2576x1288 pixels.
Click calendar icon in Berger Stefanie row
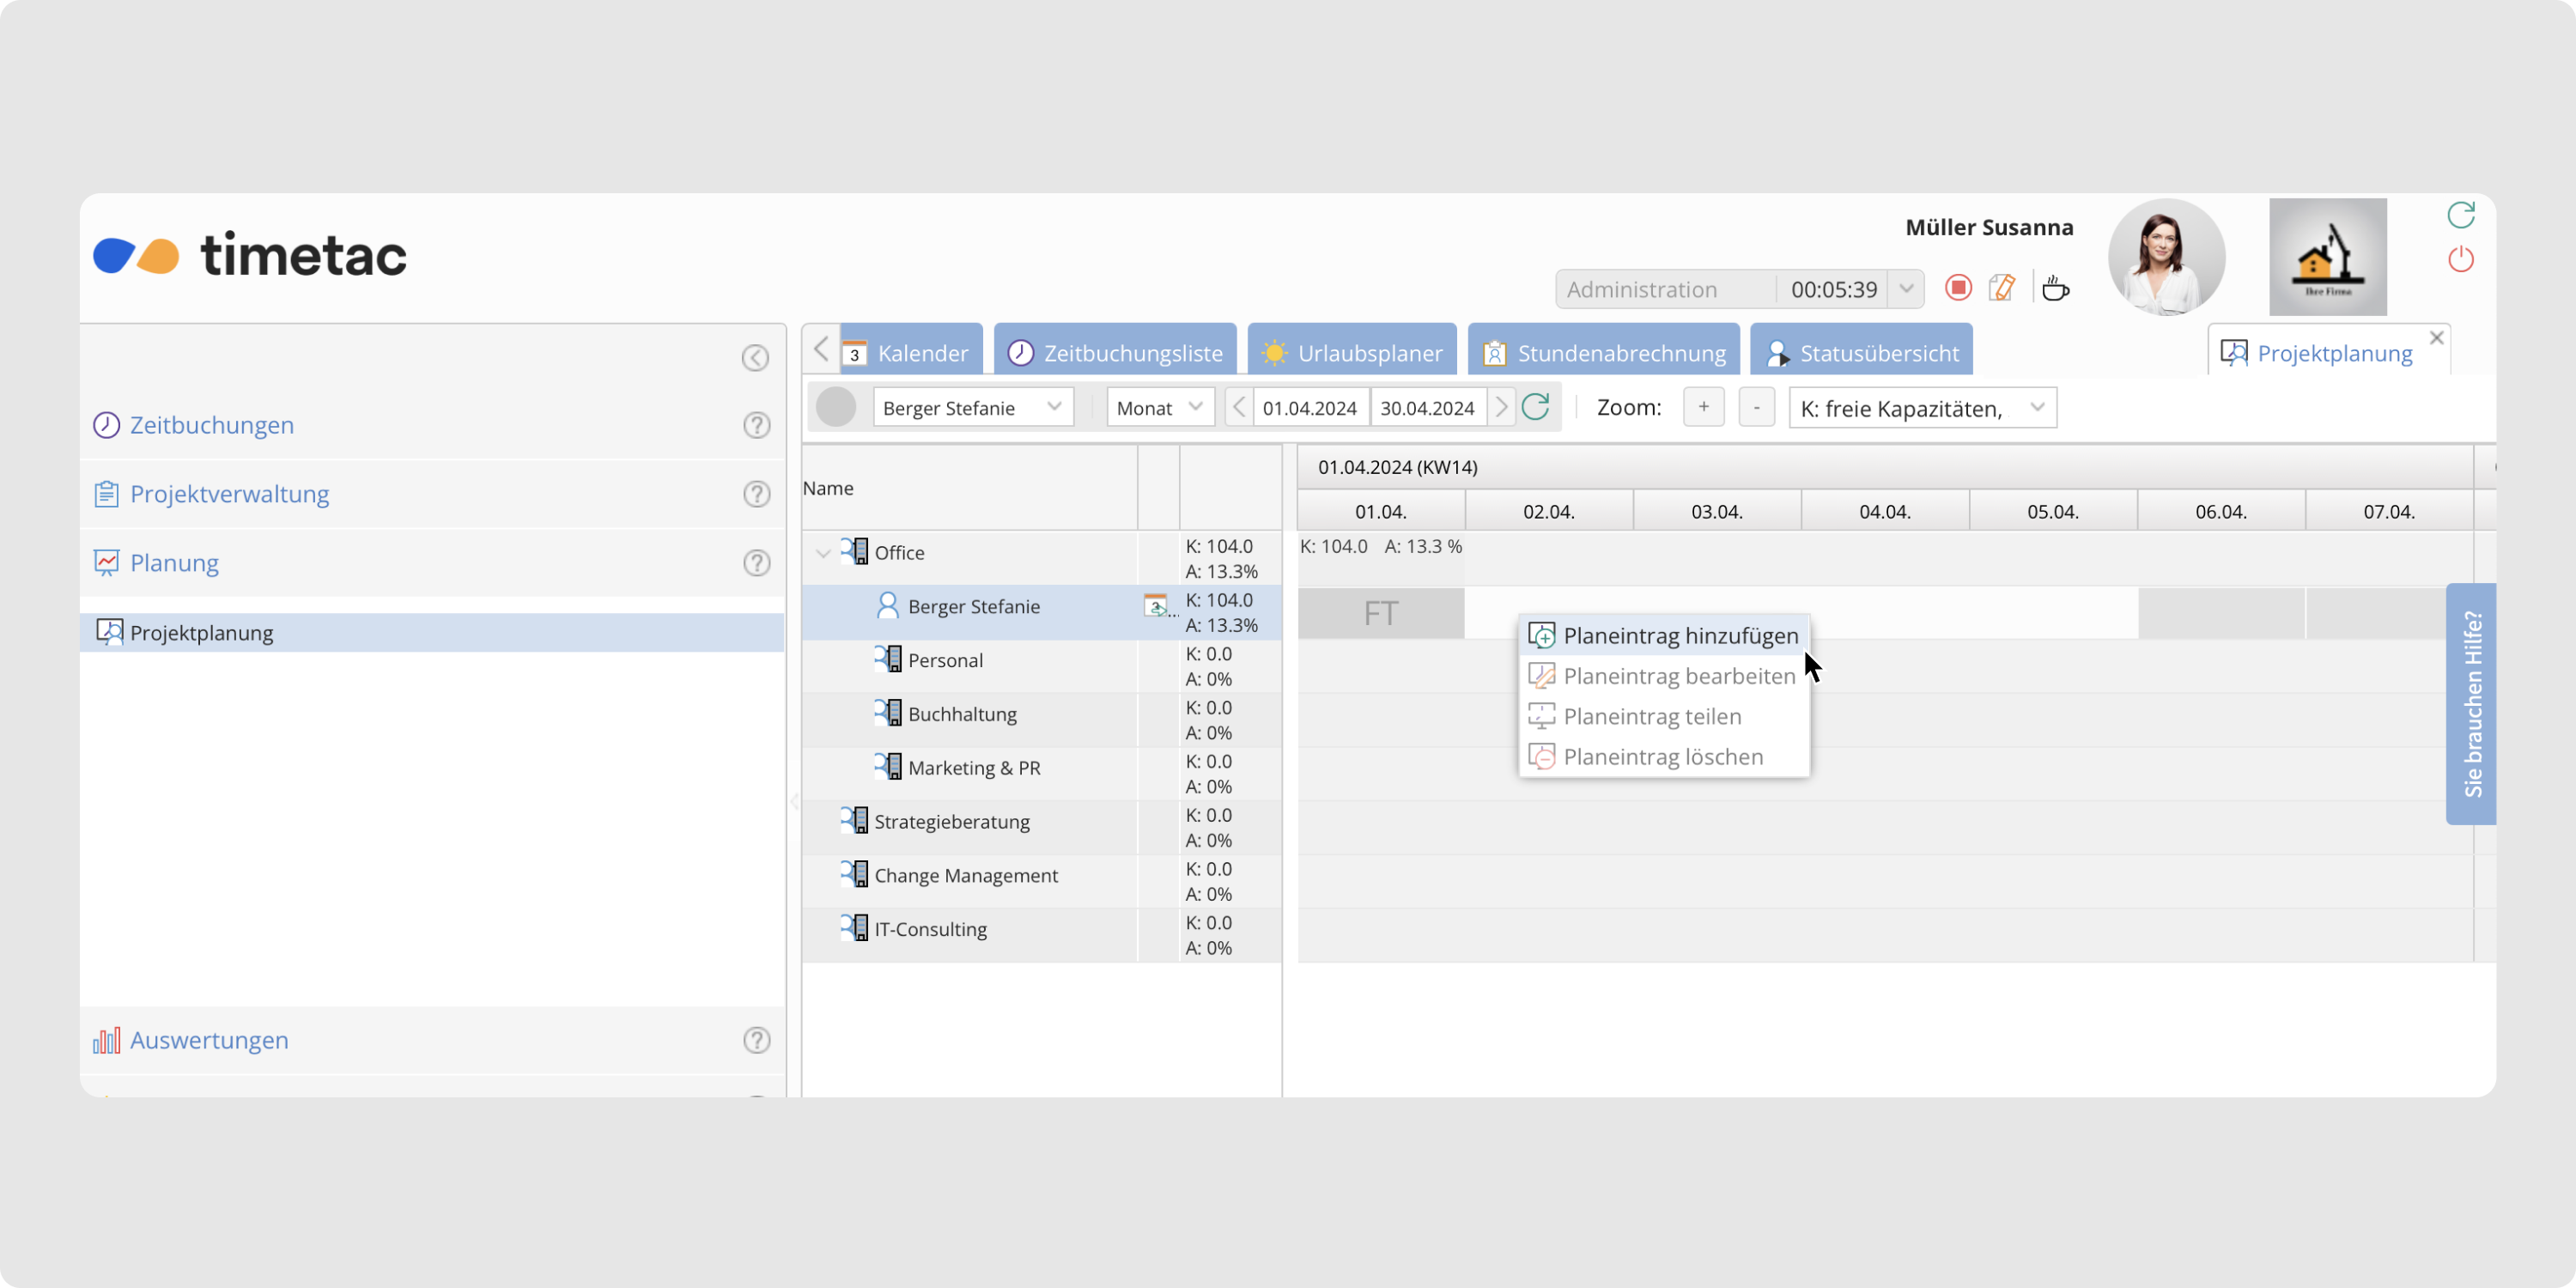pos(1156,606)
